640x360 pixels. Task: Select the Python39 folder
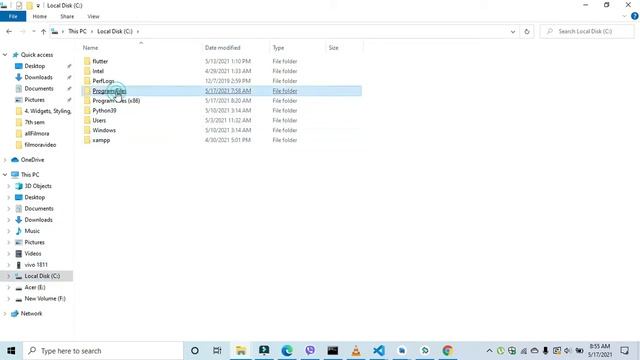[104, 110]
